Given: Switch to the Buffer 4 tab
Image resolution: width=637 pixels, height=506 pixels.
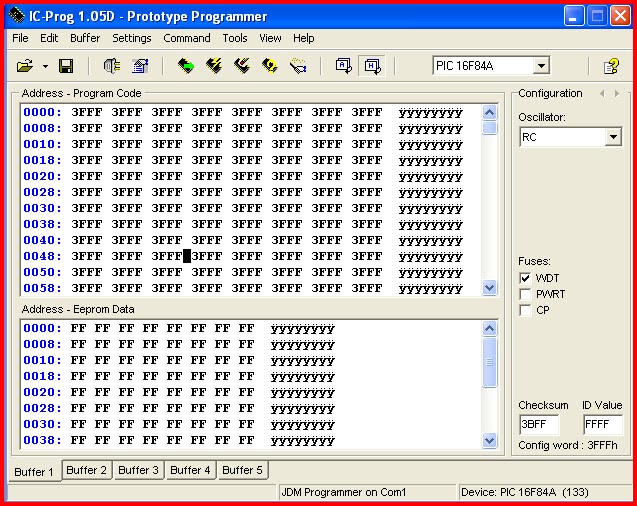Looking at the screenshot, I should click(x=191, y=470).
